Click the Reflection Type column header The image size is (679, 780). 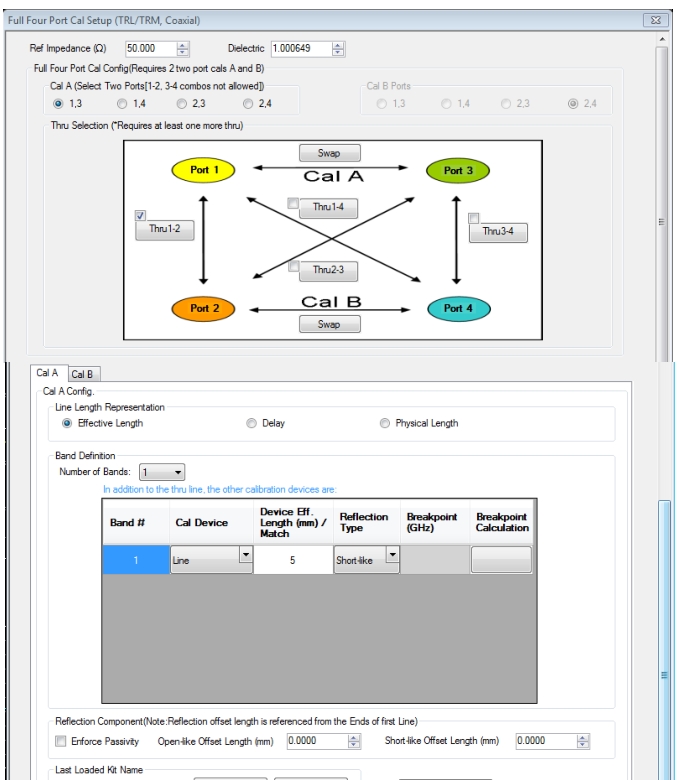click(x=367, y=522)
